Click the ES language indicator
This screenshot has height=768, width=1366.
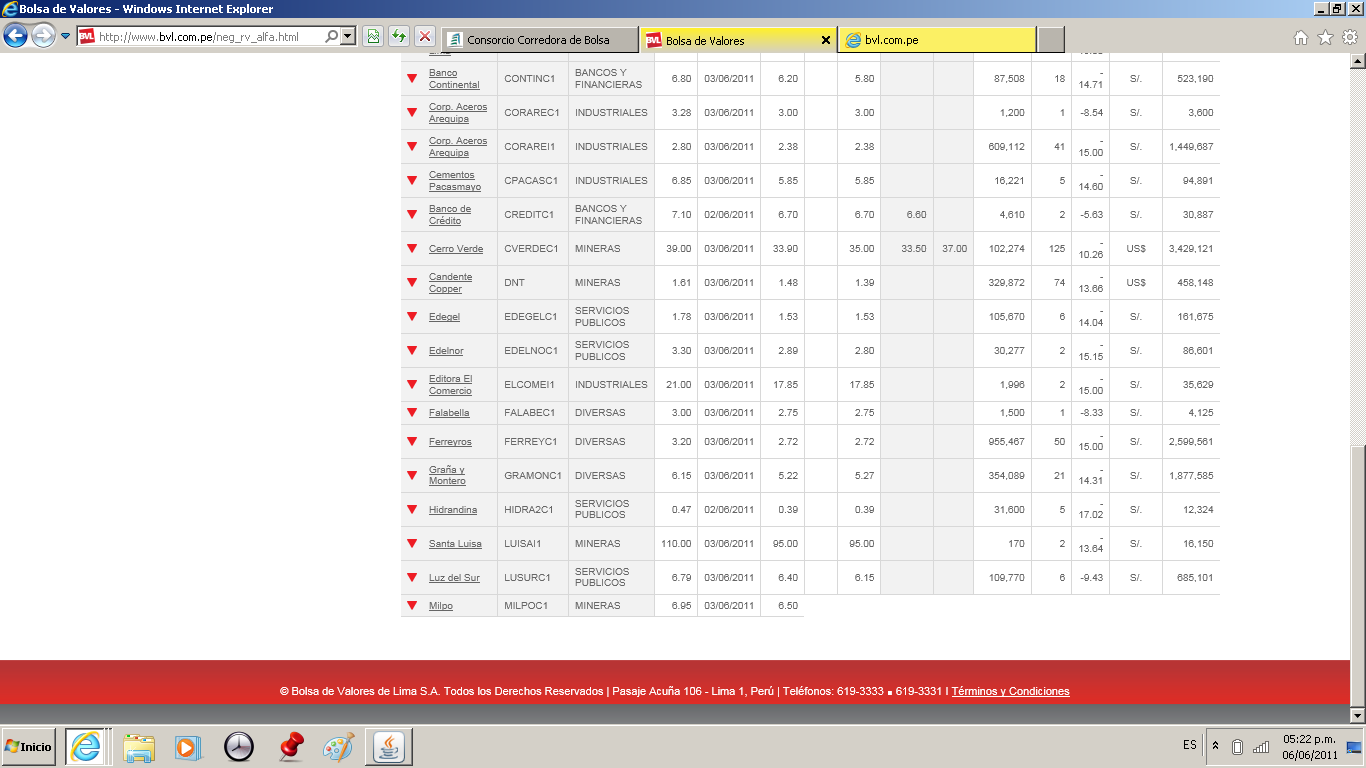tap(1189, 746)
